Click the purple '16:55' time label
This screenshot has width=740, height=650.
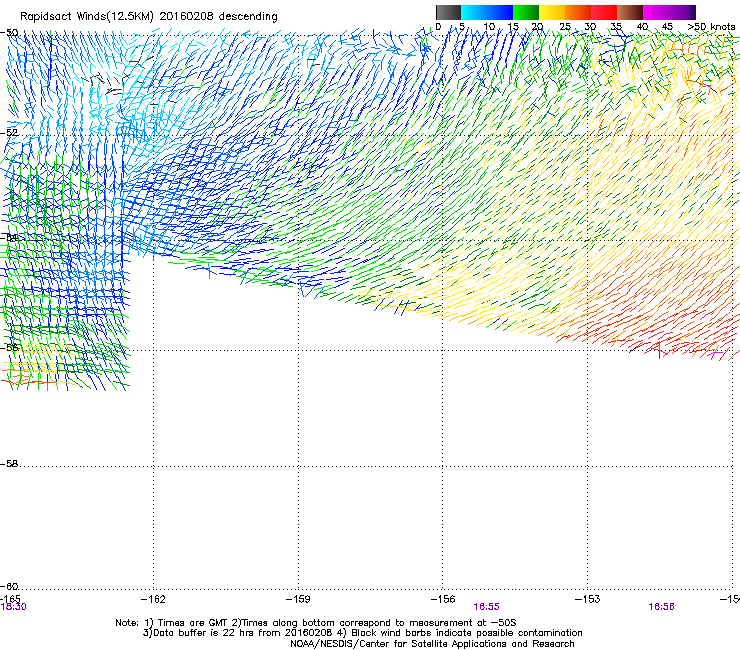click(487, 607)
